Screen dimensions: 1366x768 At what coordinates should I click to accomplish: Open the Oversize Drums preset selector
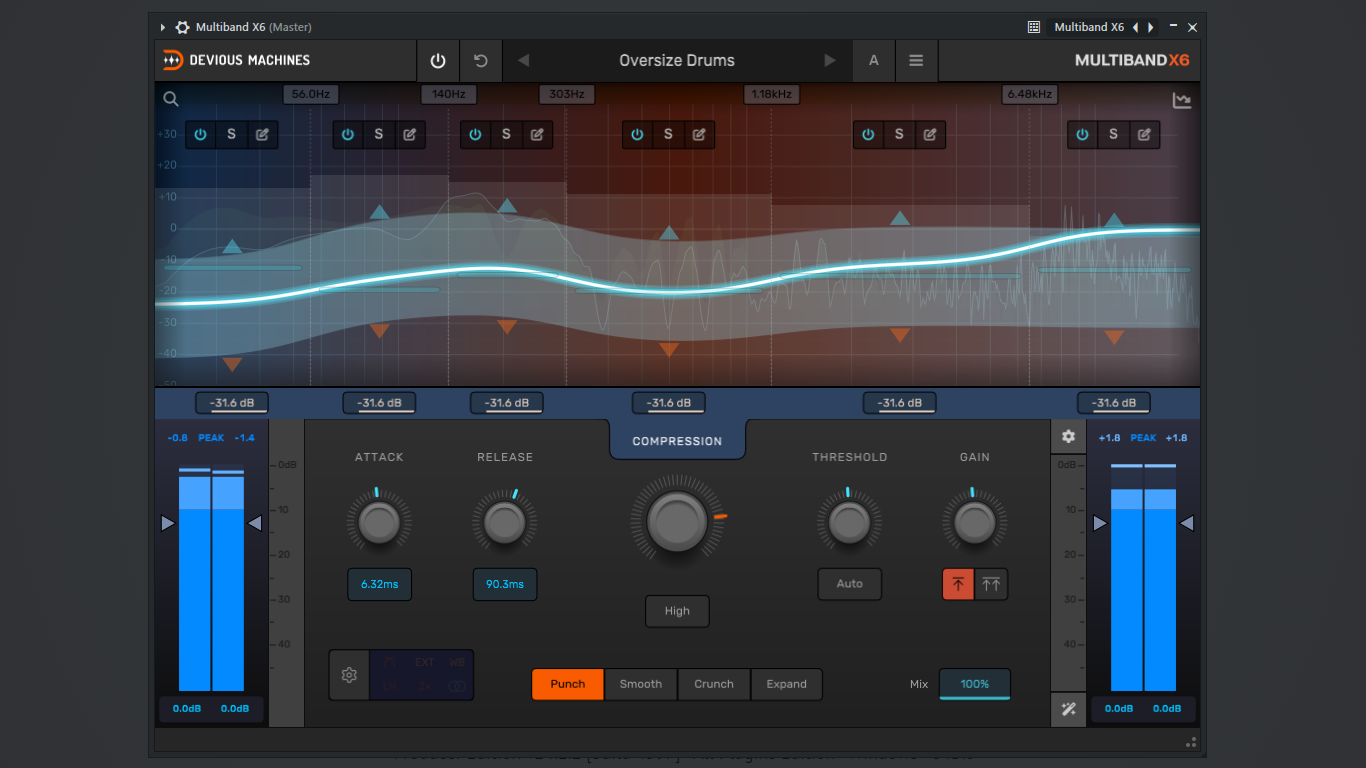click(x=677, y=61)
